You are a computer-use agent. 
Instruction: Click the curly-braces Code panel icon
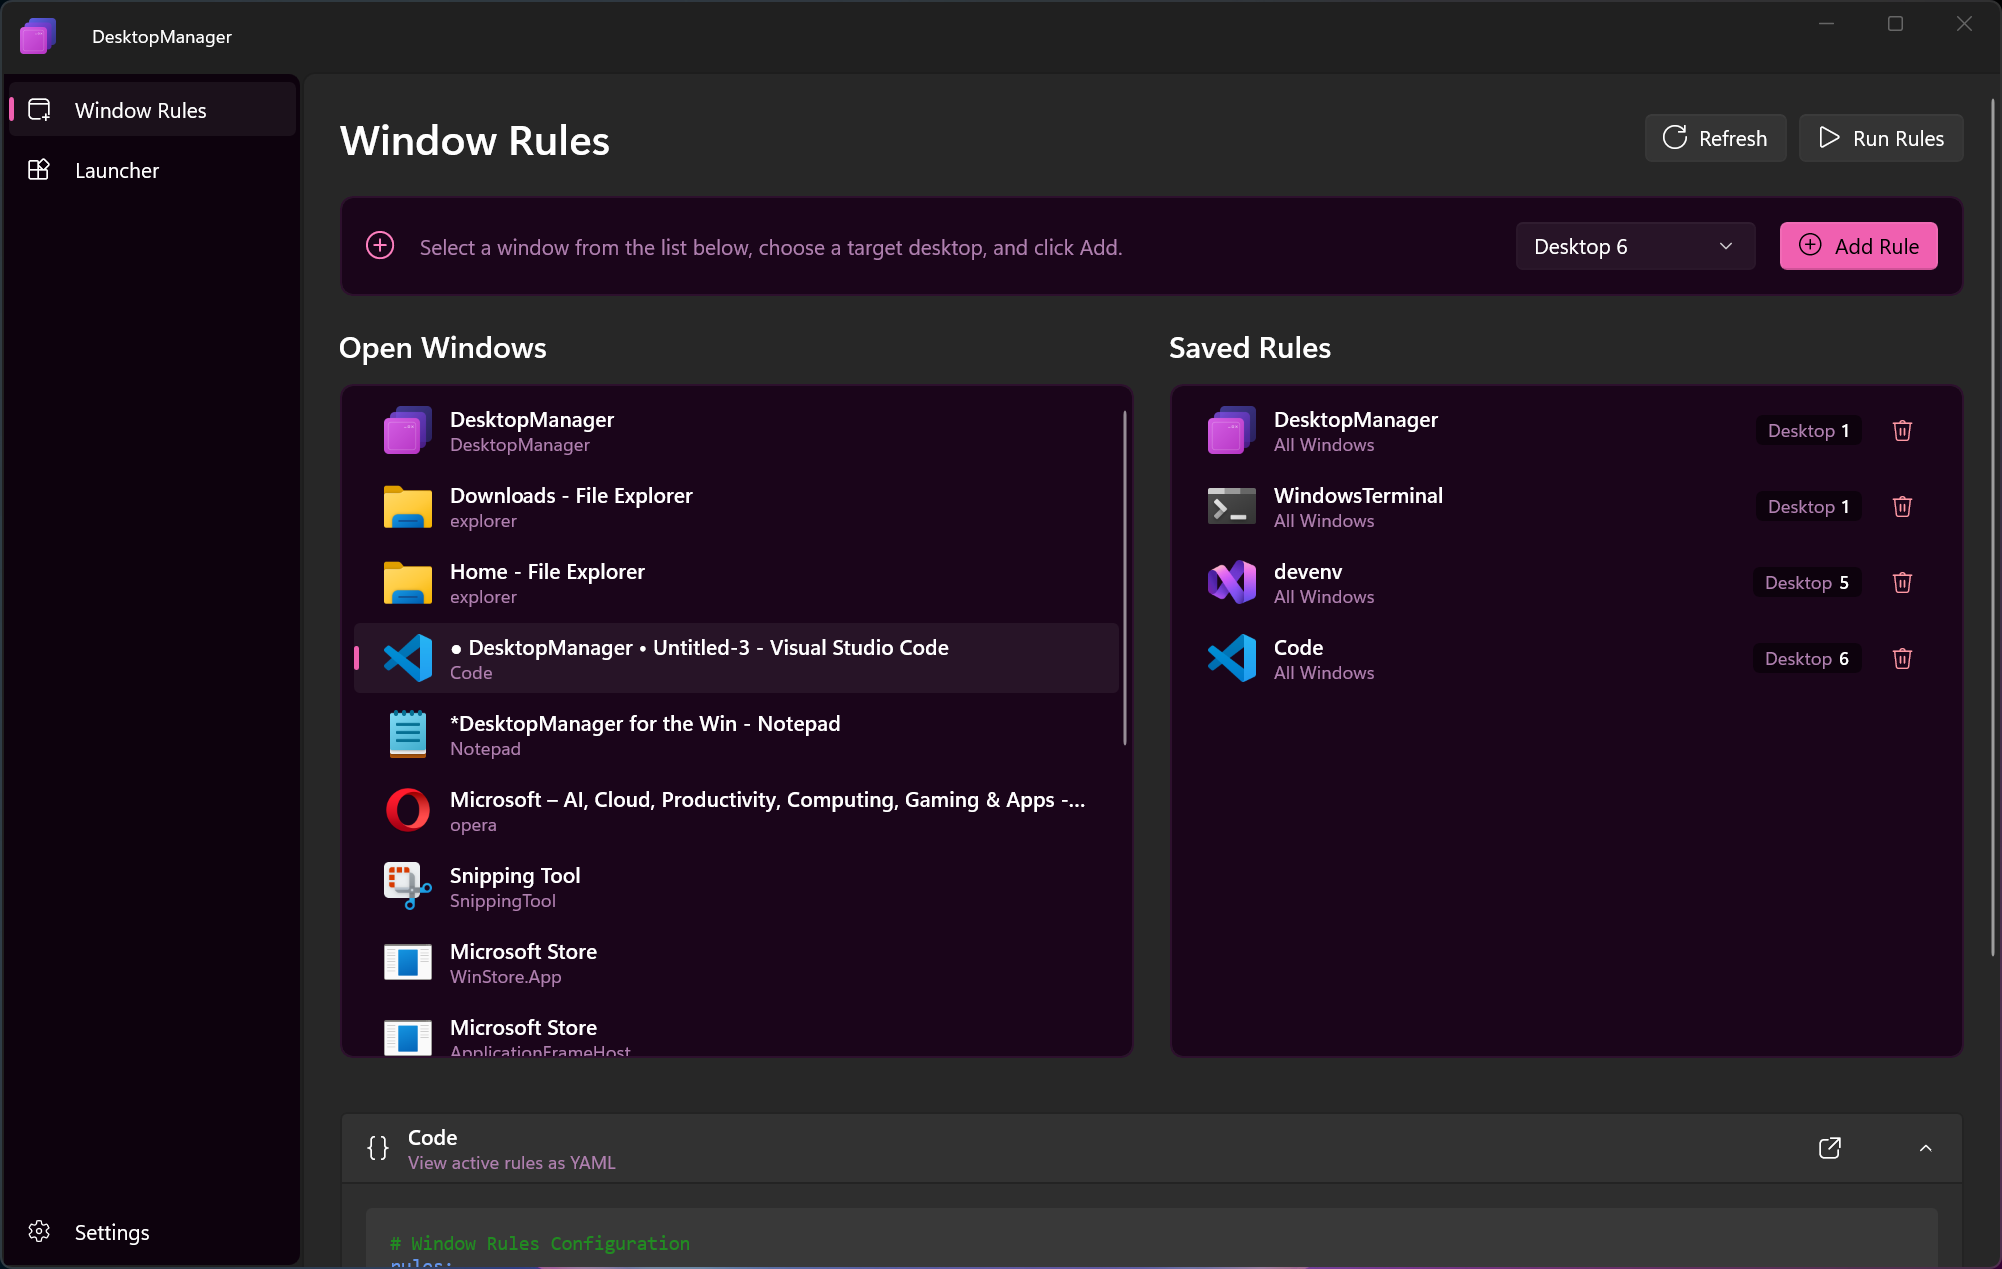[378, 1148]
